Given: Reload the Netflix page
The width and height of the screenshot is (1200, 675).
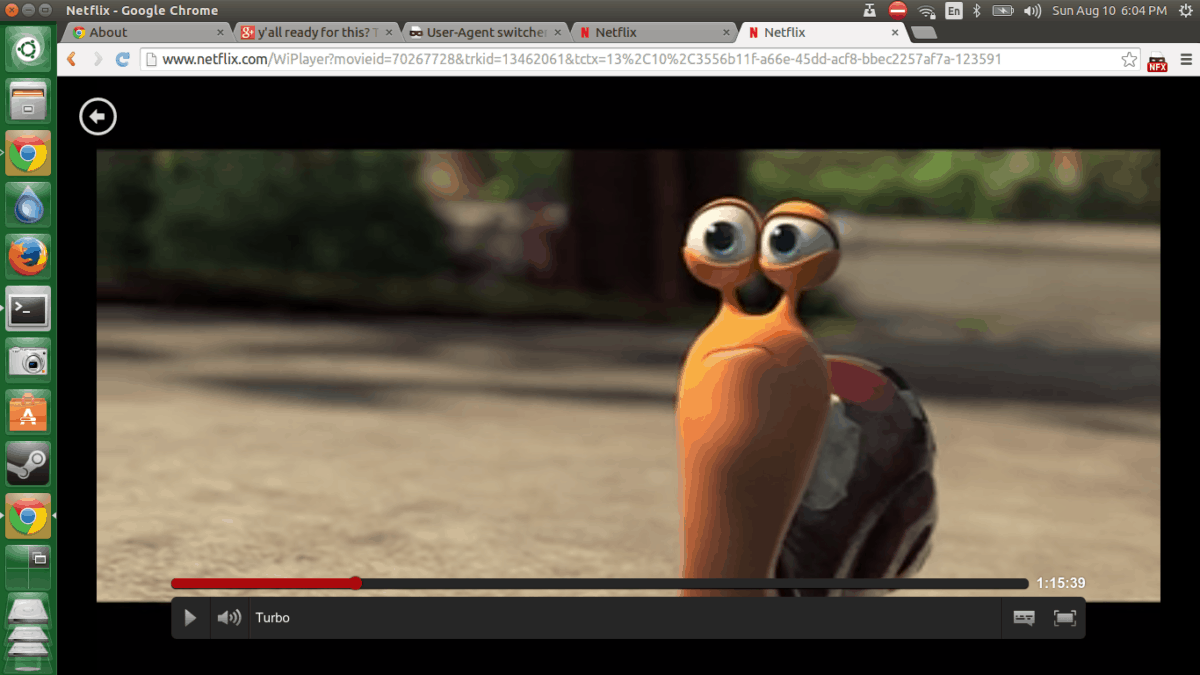Looking at the screenshot, I should coord(123,59).
